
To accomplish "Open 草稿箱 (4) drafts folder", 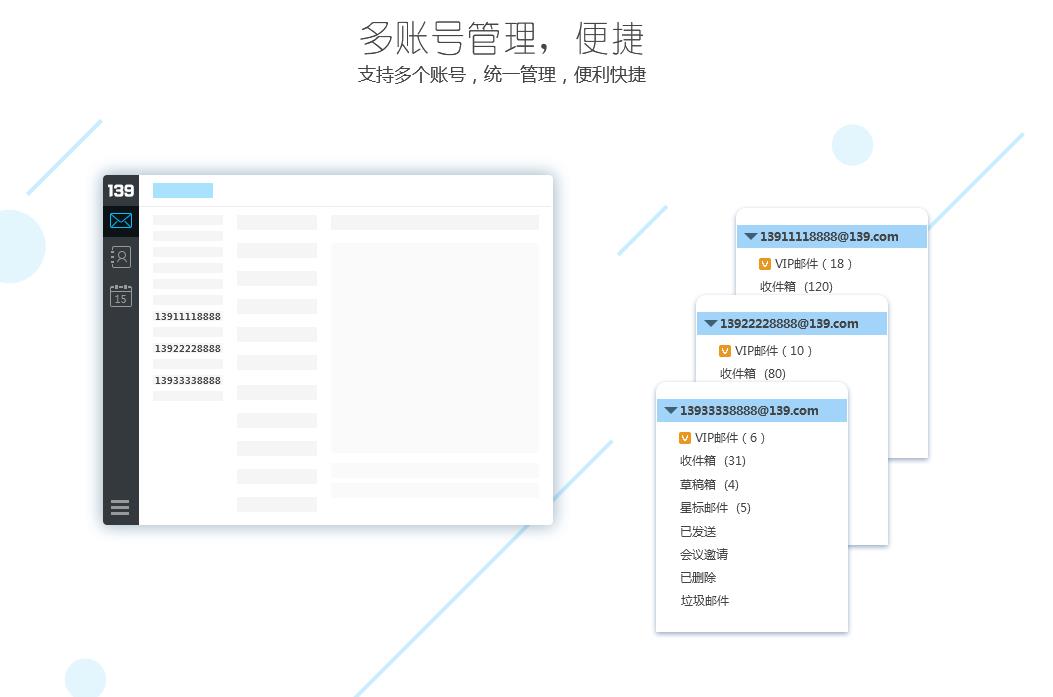I will (x=709, y=484).
